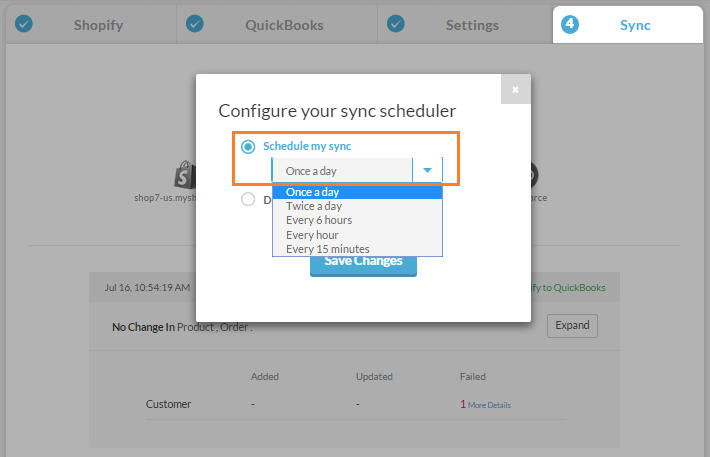Screen dimensions: 710x457
Task: Click the Expand button in sync log
Action: [x=572, y=326]
